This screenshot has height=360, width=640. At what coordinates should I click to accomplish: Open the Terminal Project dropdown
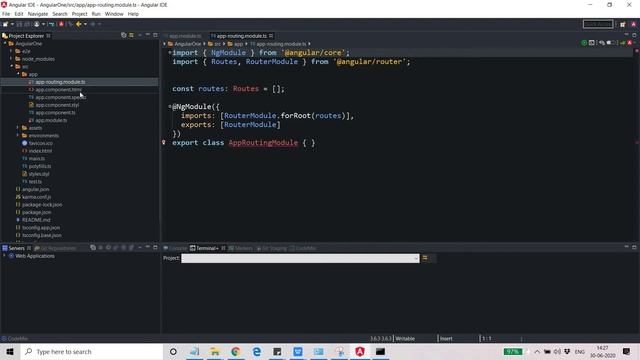(x=416, y=258)
